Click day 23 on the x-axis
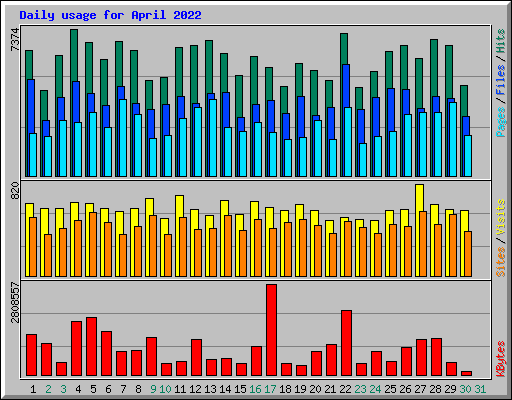The image size is (512, 400). [360, 389]
